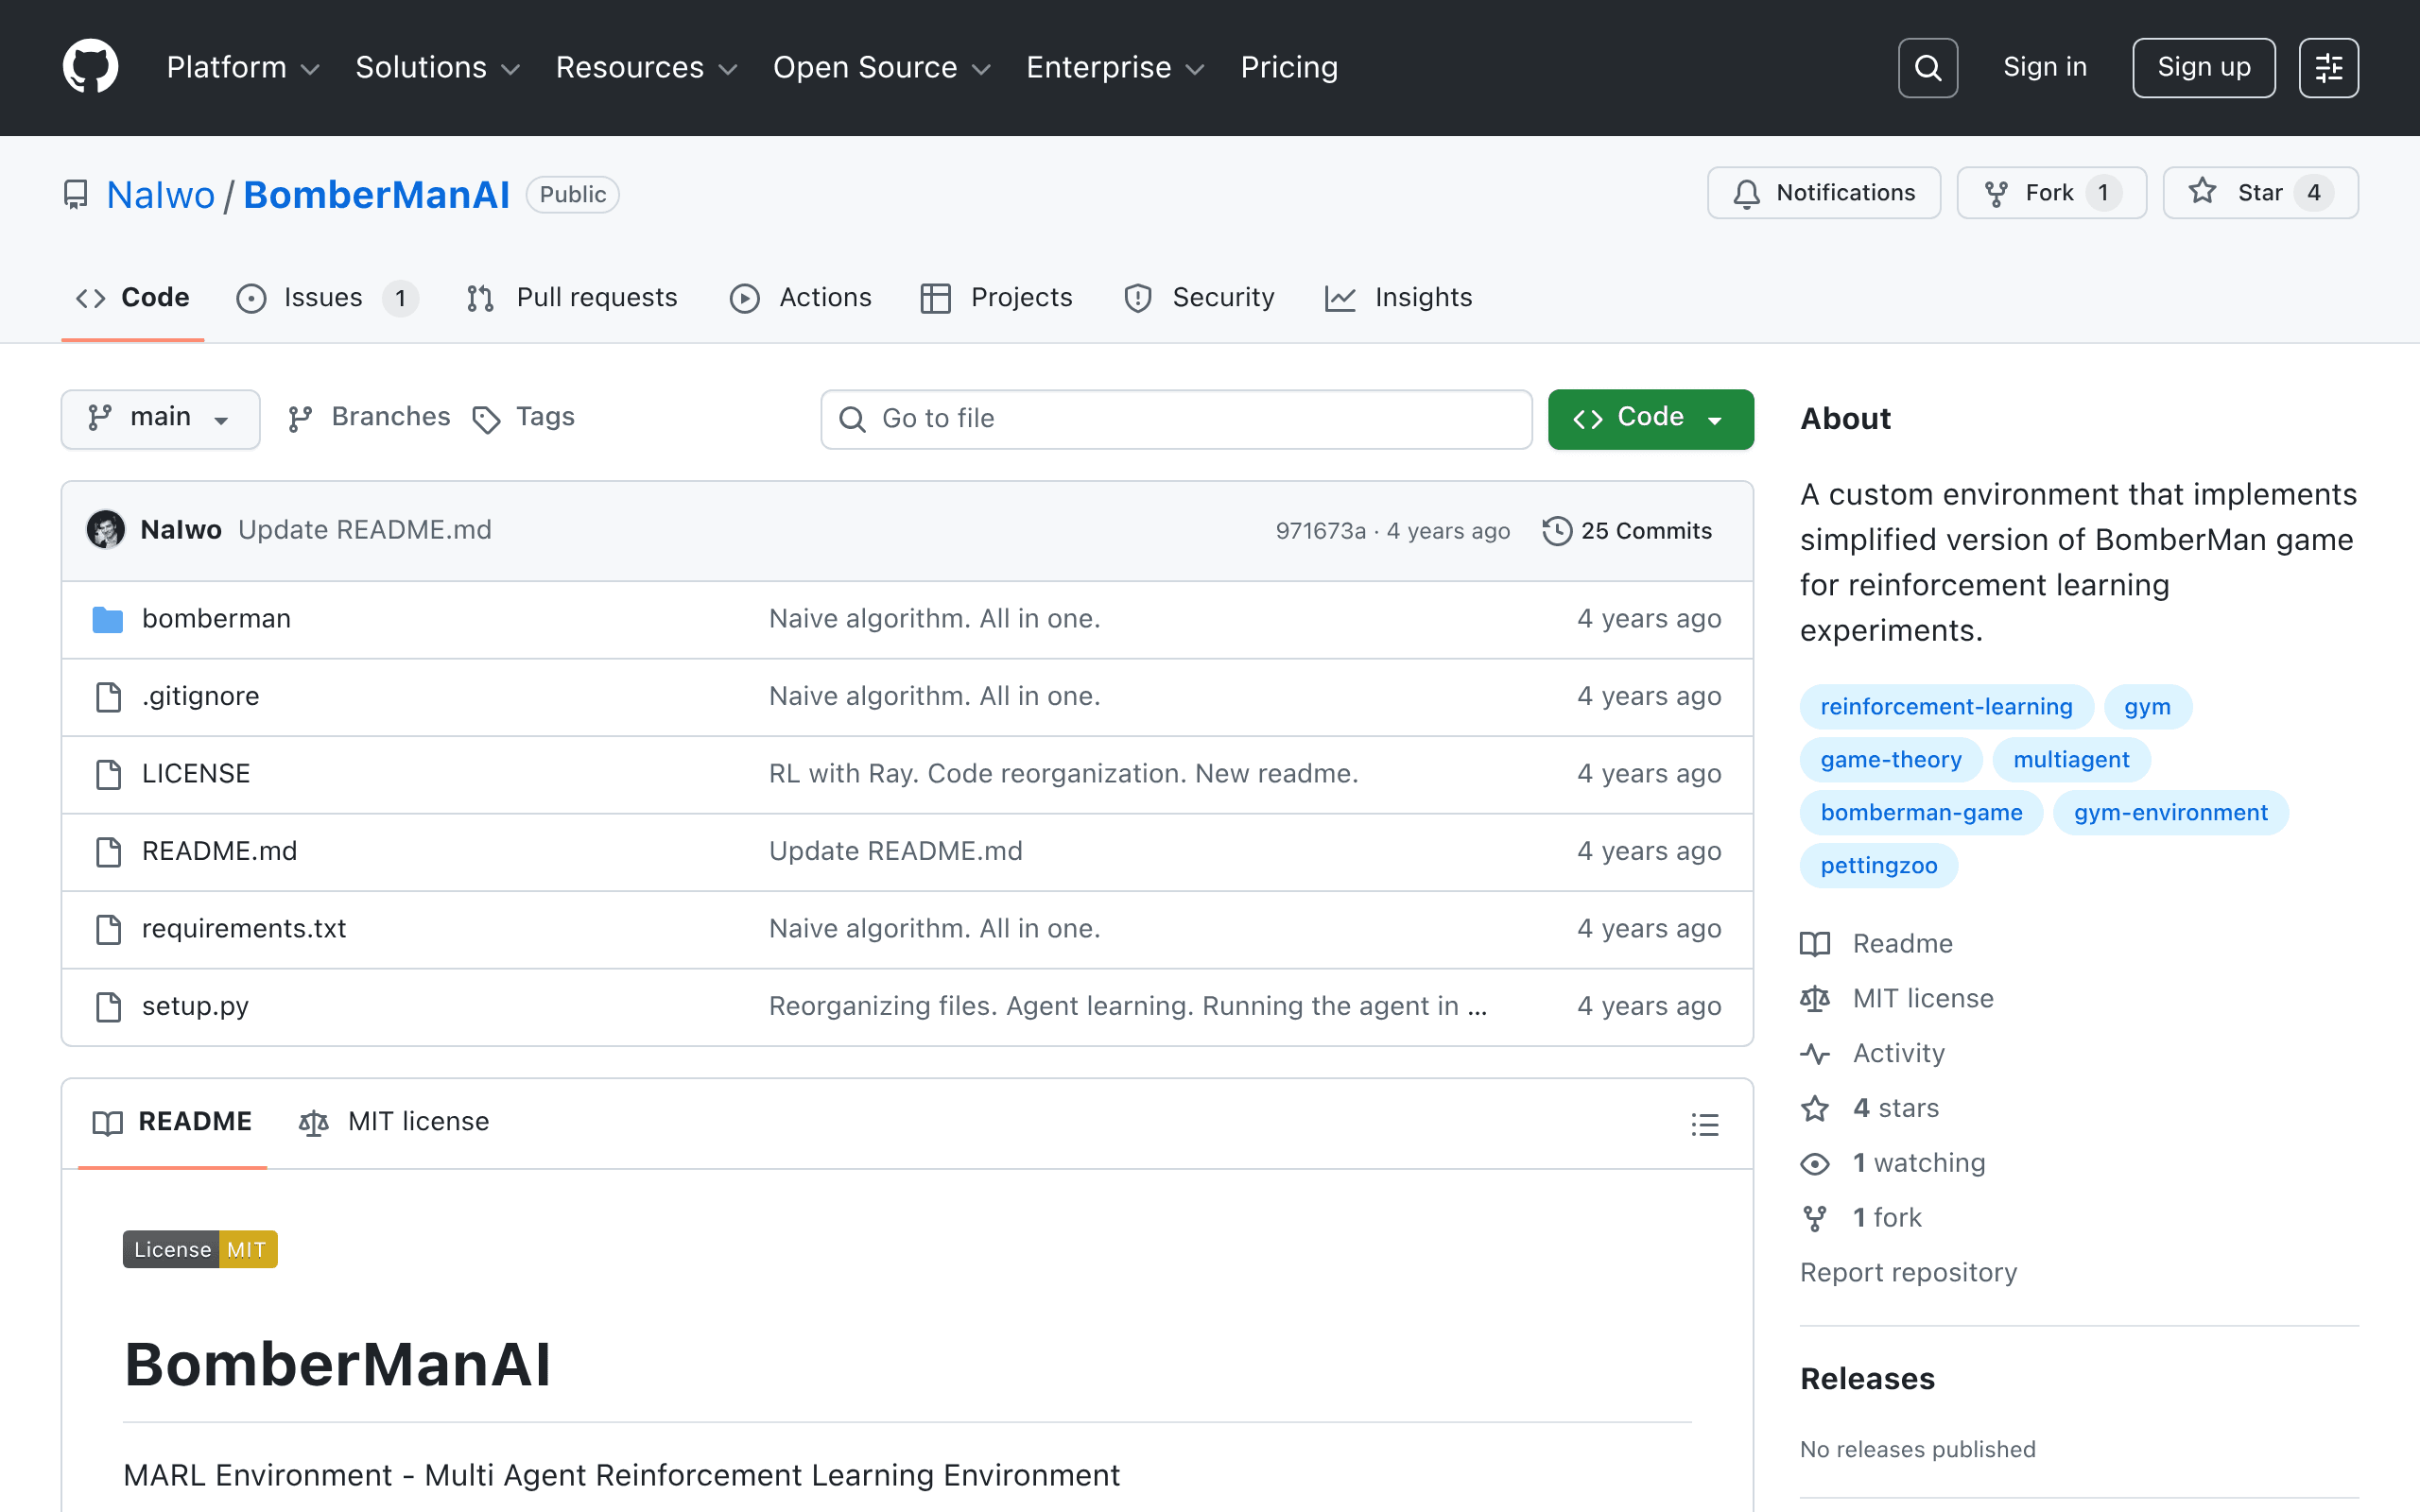Click the Nalwo avatar in commit row
Image resolution: width=2420 pixels, height=1512 pixels.
click(x=106, y=530)
